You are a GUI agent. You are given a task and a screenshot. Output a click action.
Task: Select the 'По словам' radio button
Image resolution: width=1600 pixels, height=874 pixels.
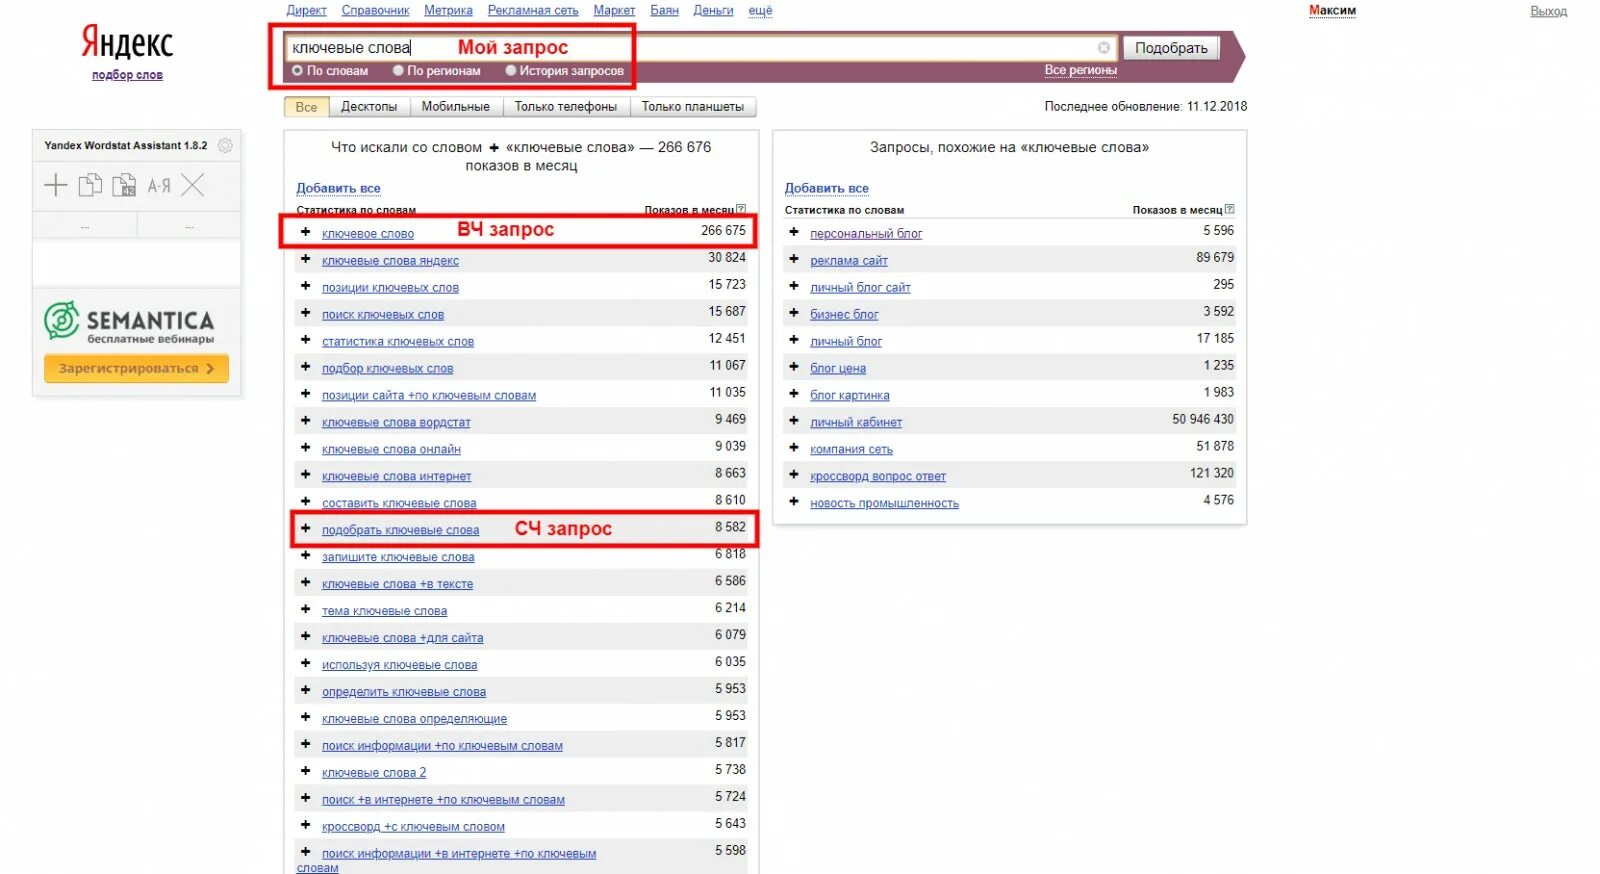click(297, 71)
